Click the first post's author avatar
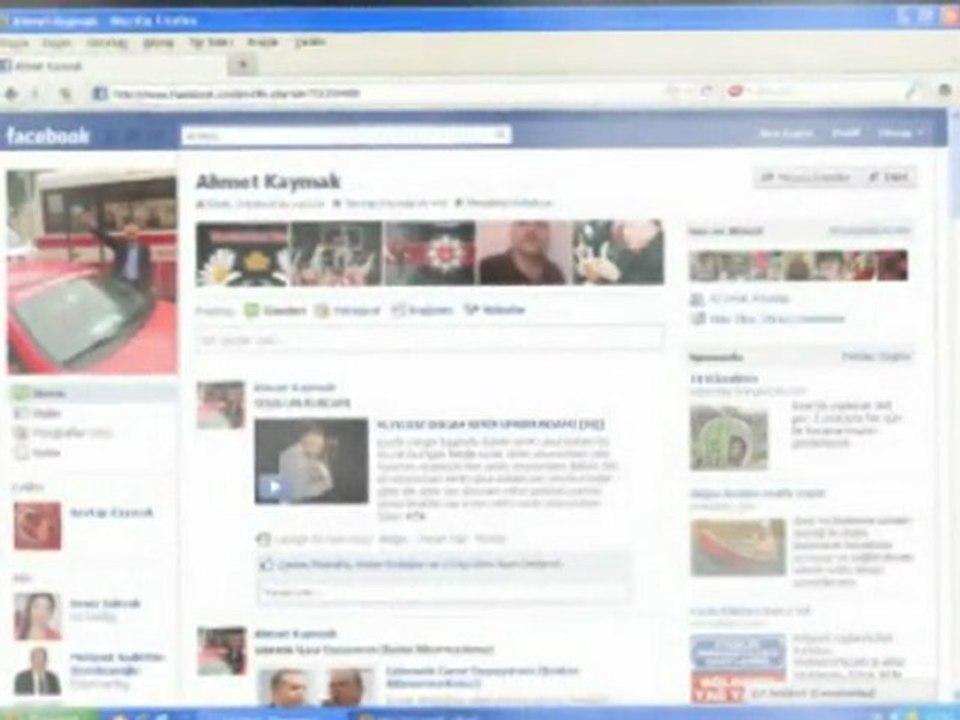The width and height of the screenshot is (960, 720). [221, 405]
